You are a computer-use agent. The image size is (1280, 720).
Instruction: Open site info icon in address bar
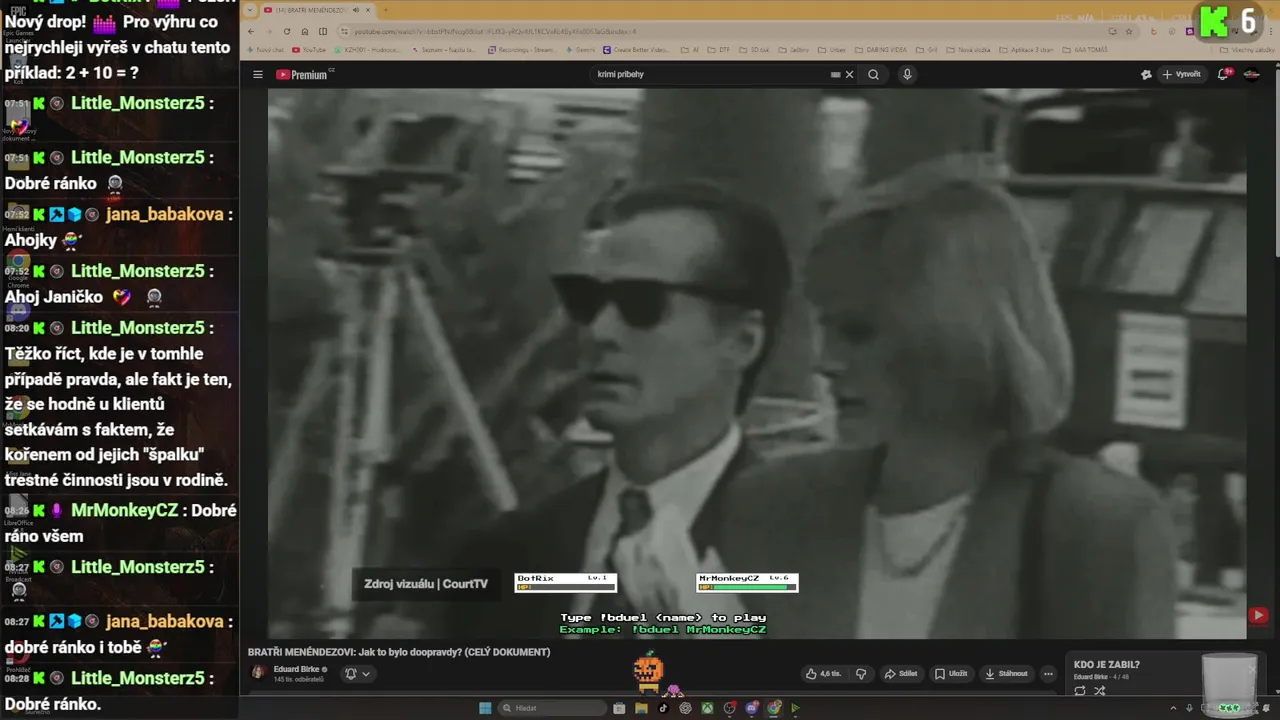[344, 31]
